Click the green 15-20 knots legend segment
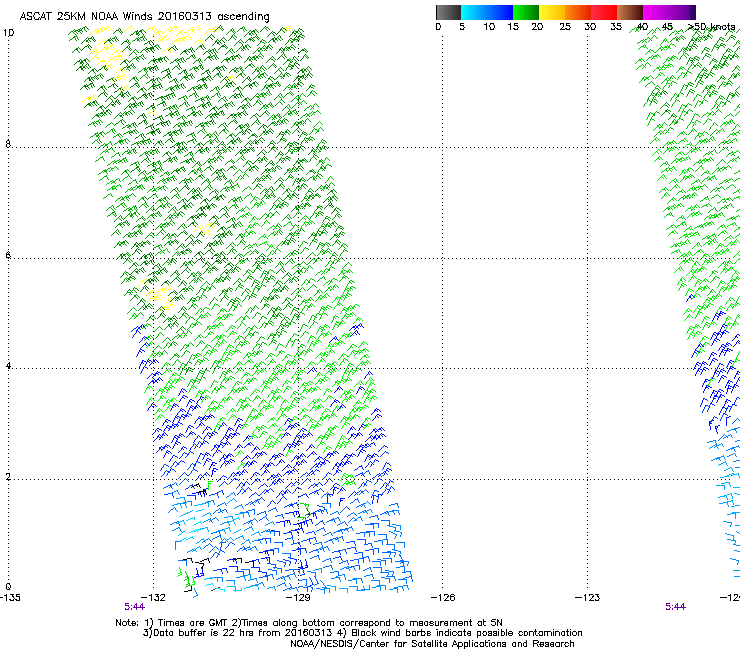740x650 pixels. pos(526,12)
